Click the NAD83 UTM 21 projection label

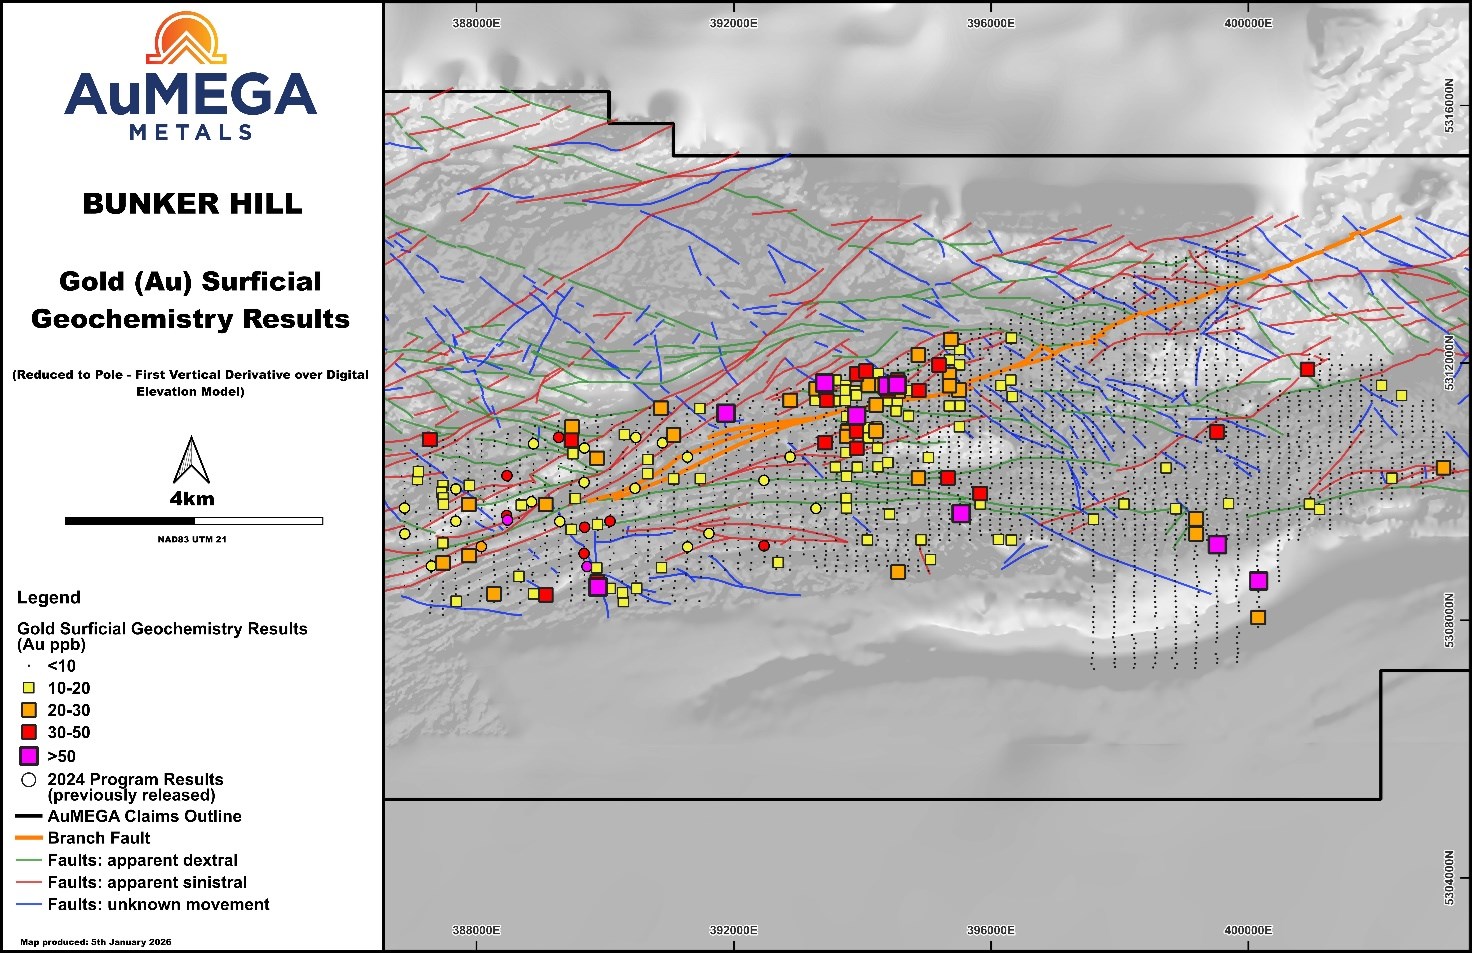[x=192, y=539]
